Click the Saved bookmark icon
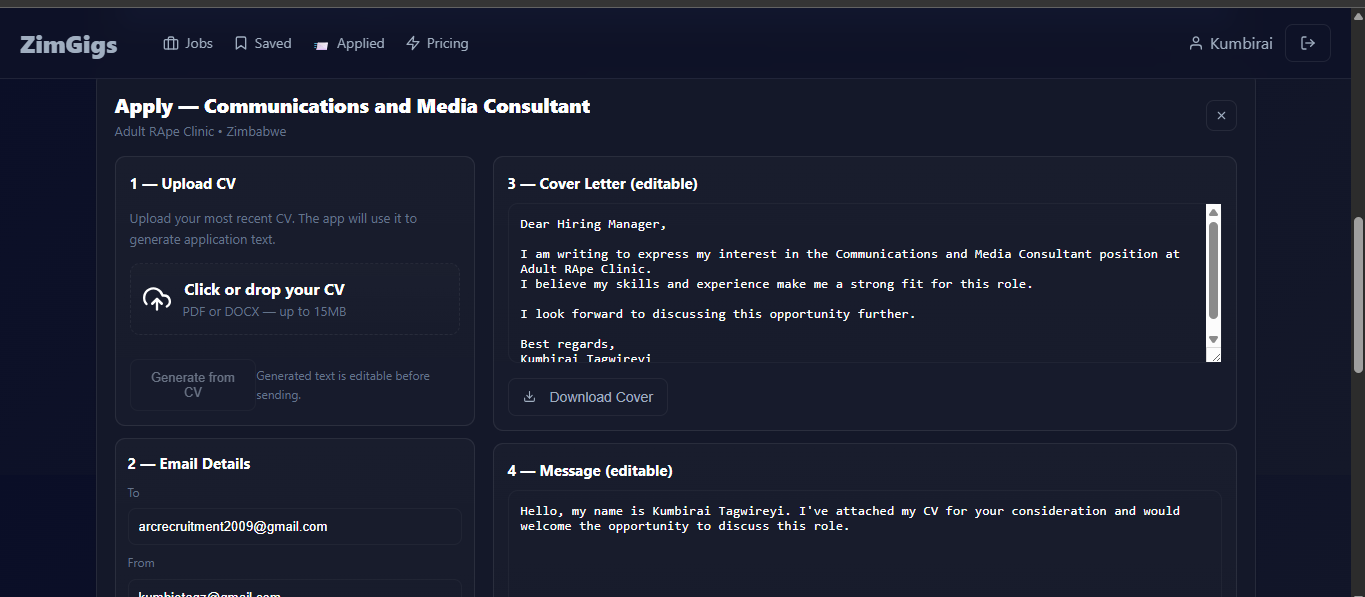The image size is (1365, 597). point(240,42)
